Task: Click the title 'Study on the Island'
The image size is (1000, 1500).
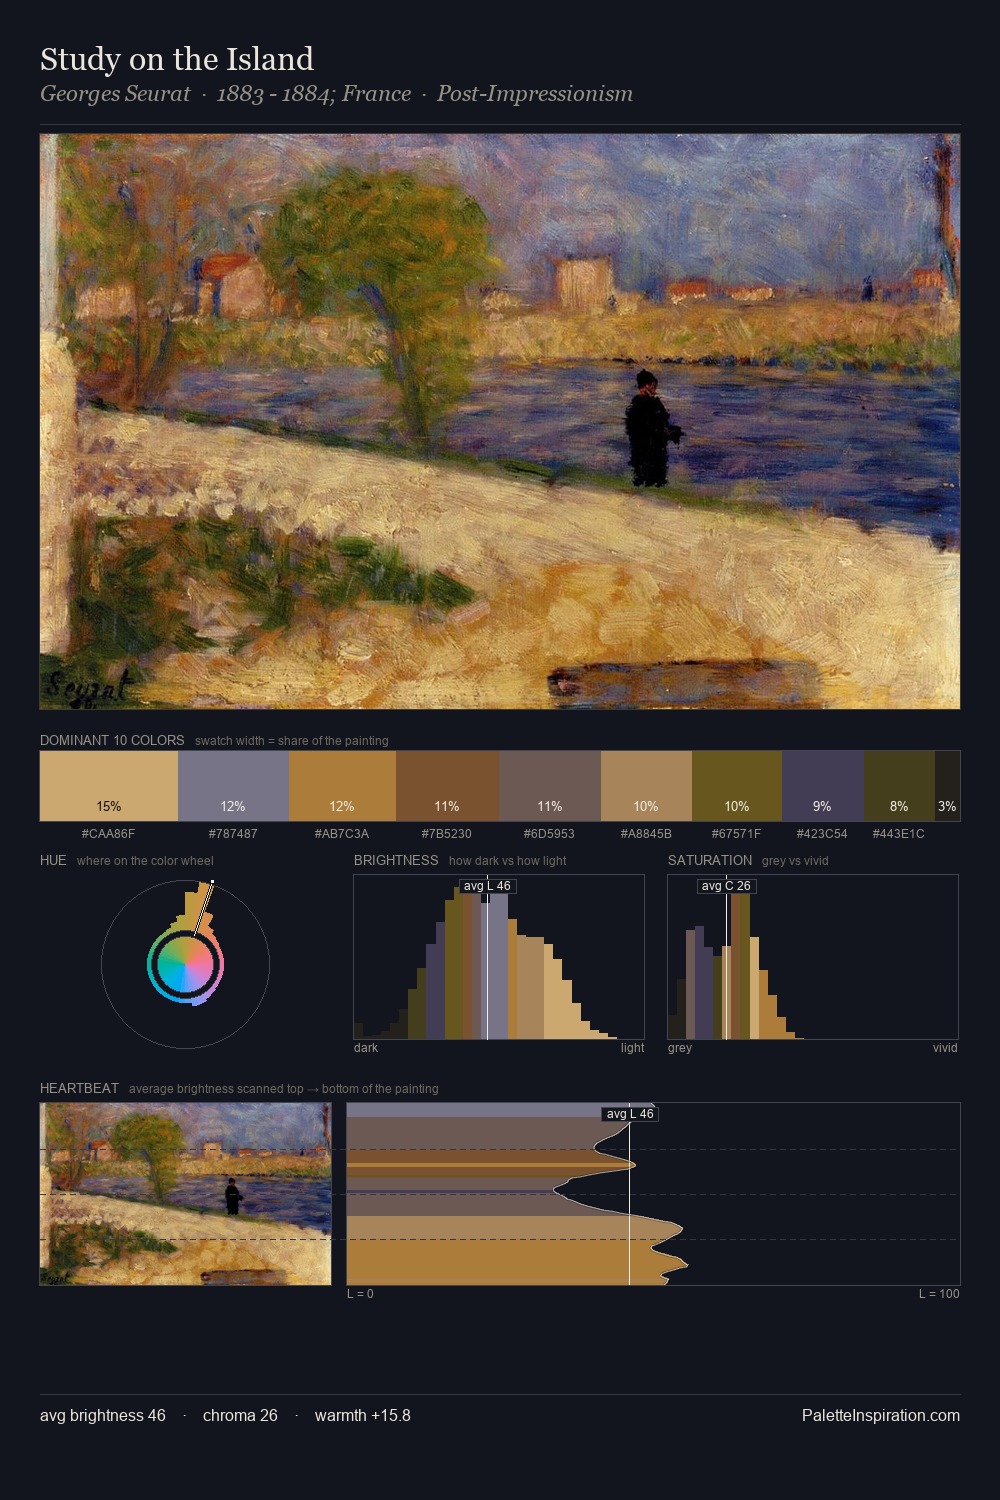Action: coord(177,59)
